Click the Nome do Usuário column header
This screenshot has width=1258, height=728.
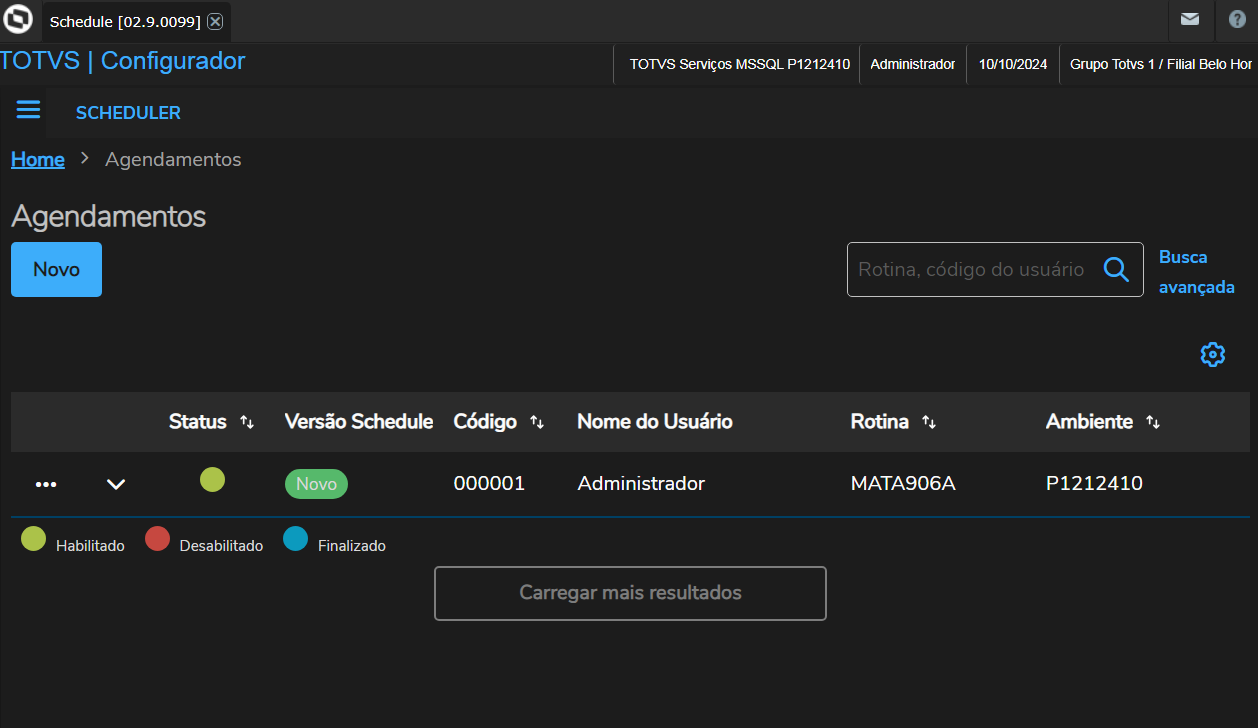click(x=655, y=422)
